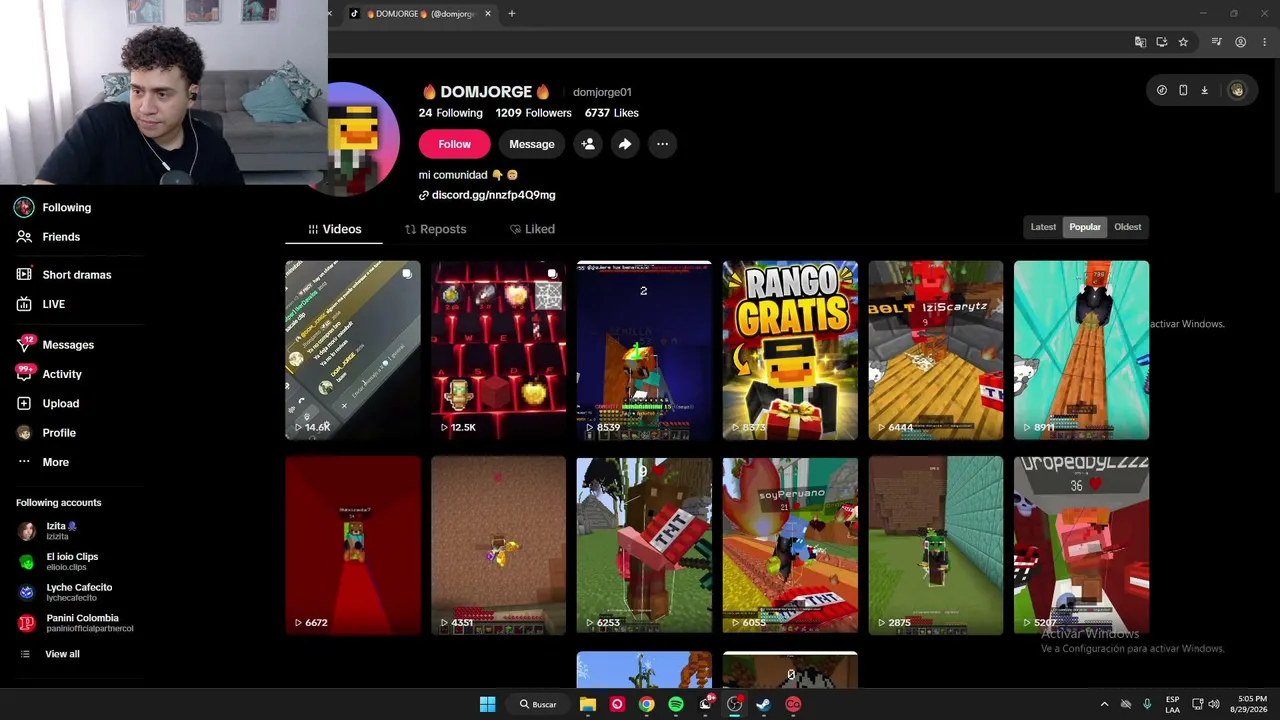The width and height of the screenshot is (1280, 720).
Task: Open the Activity notifications in the sidebar
Action: 62,374
